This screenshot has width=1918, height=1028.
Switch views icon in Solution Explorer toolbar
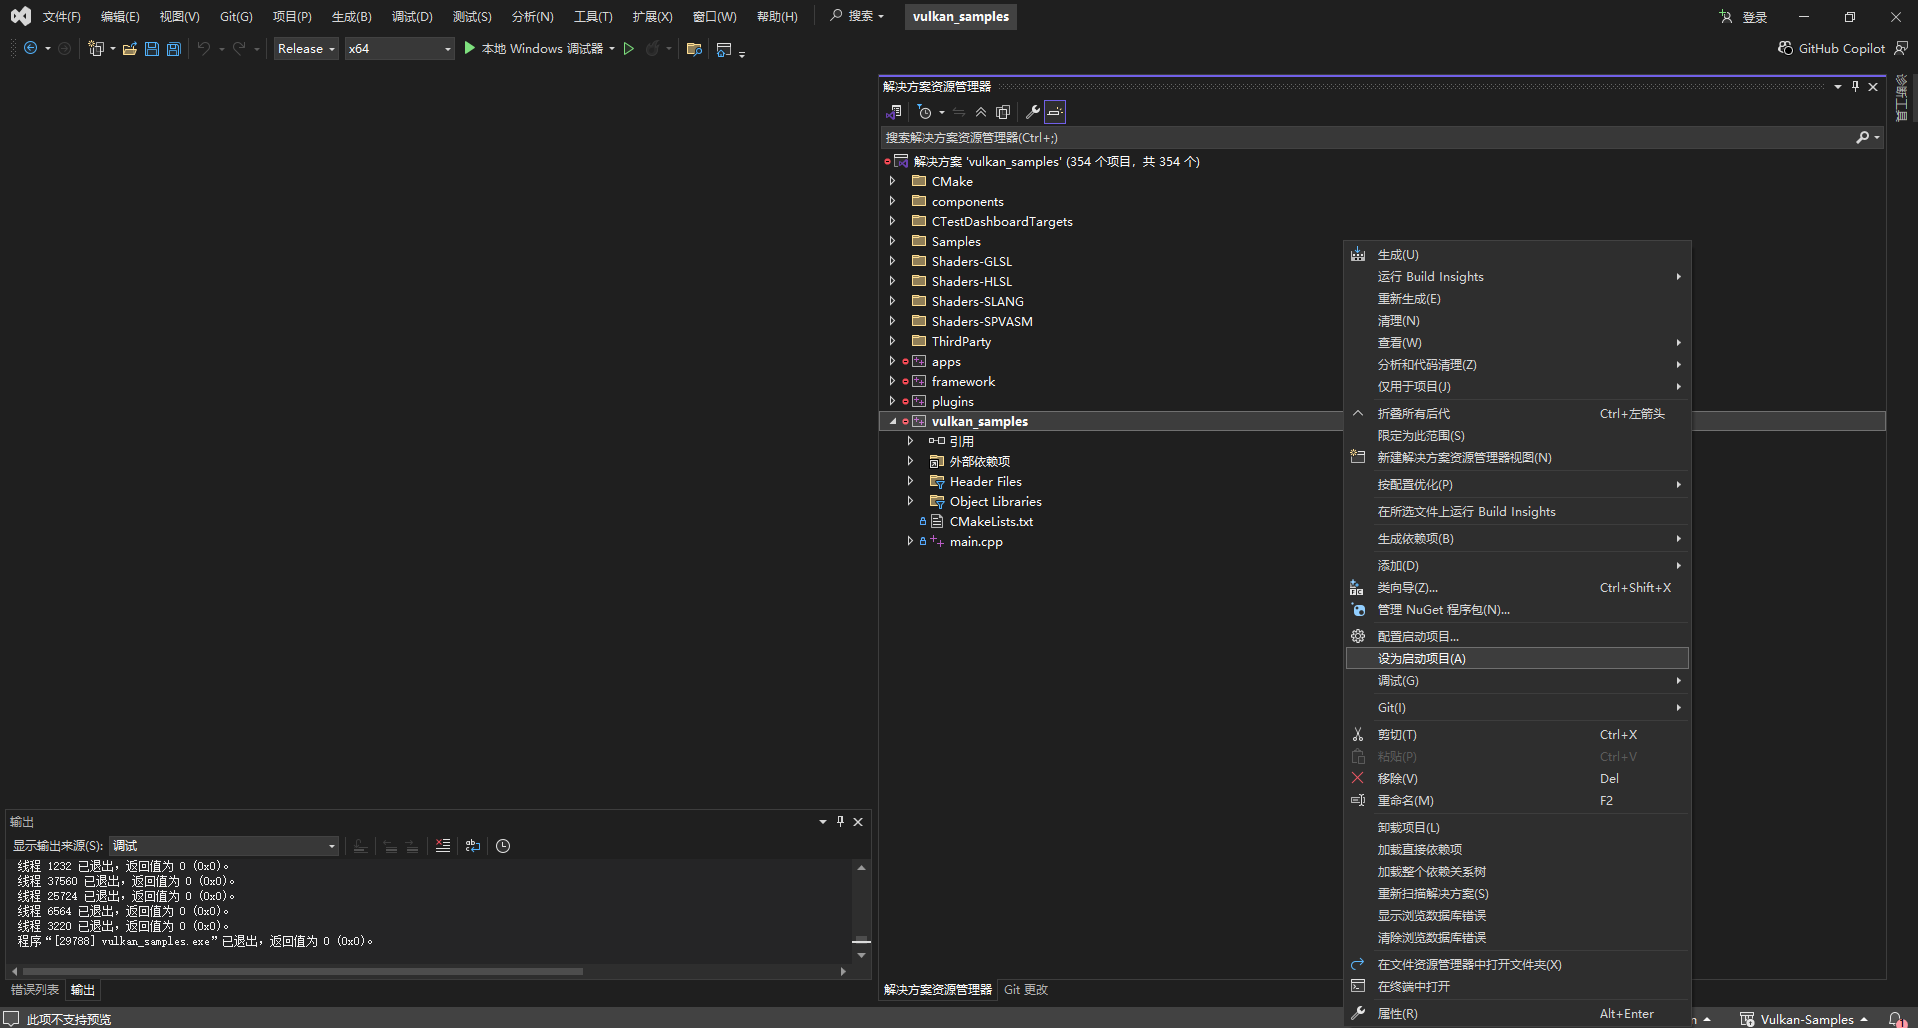894,112
